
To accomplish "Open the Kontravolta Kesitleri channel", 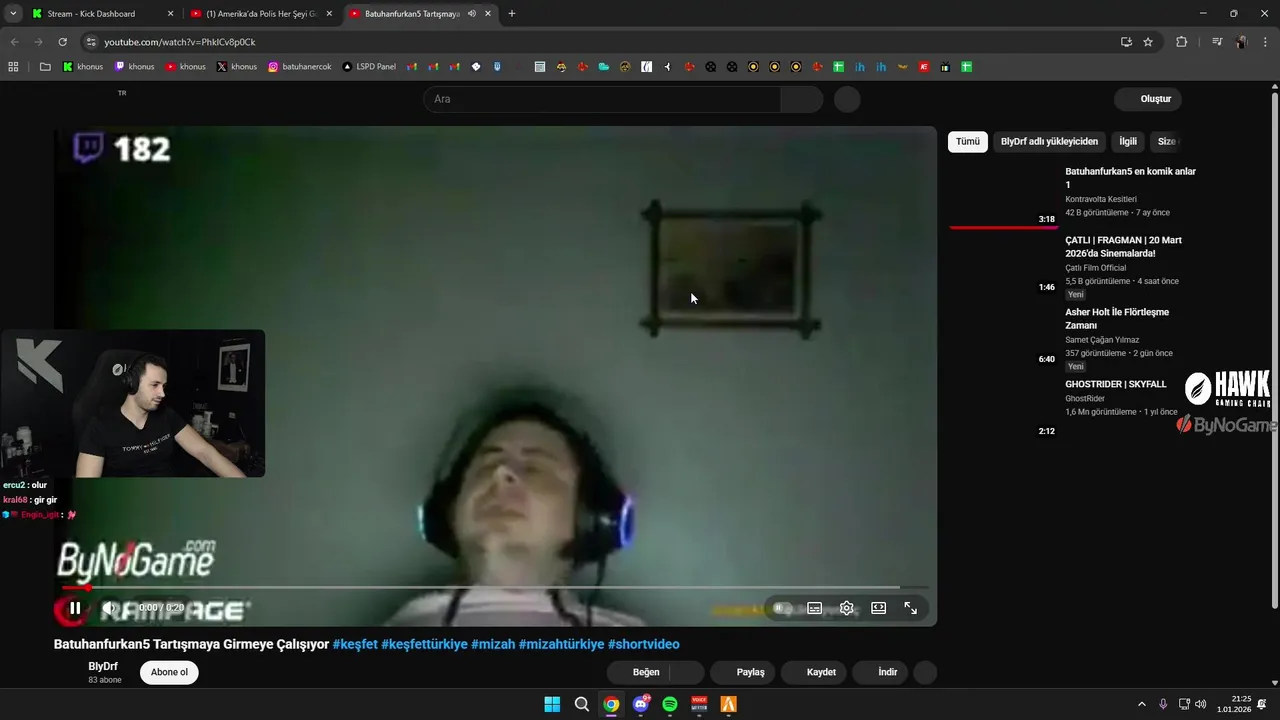I will coord(1101,199).
